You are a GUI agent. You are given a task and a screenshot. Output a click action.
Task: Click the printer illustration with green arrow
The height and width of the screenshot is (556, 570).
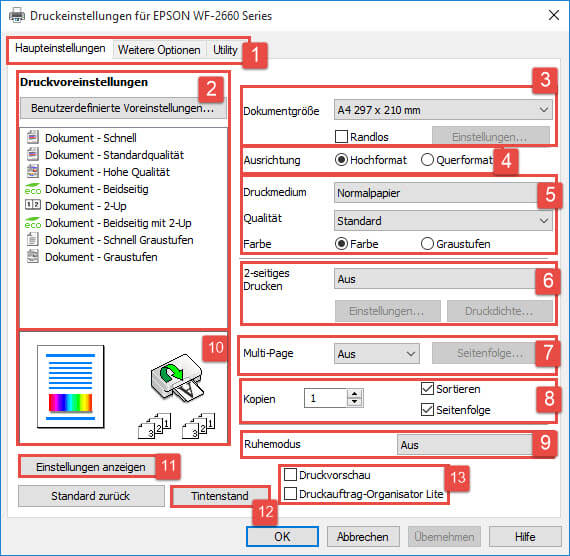(177, 378)
